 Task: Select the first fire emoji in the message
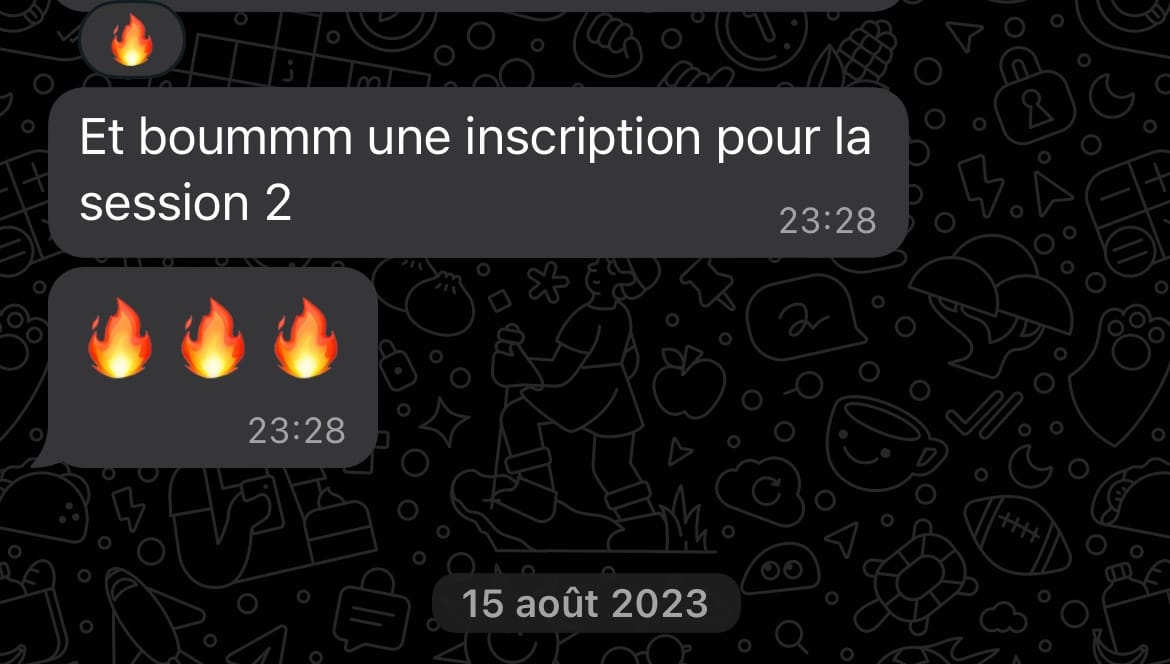120,337
